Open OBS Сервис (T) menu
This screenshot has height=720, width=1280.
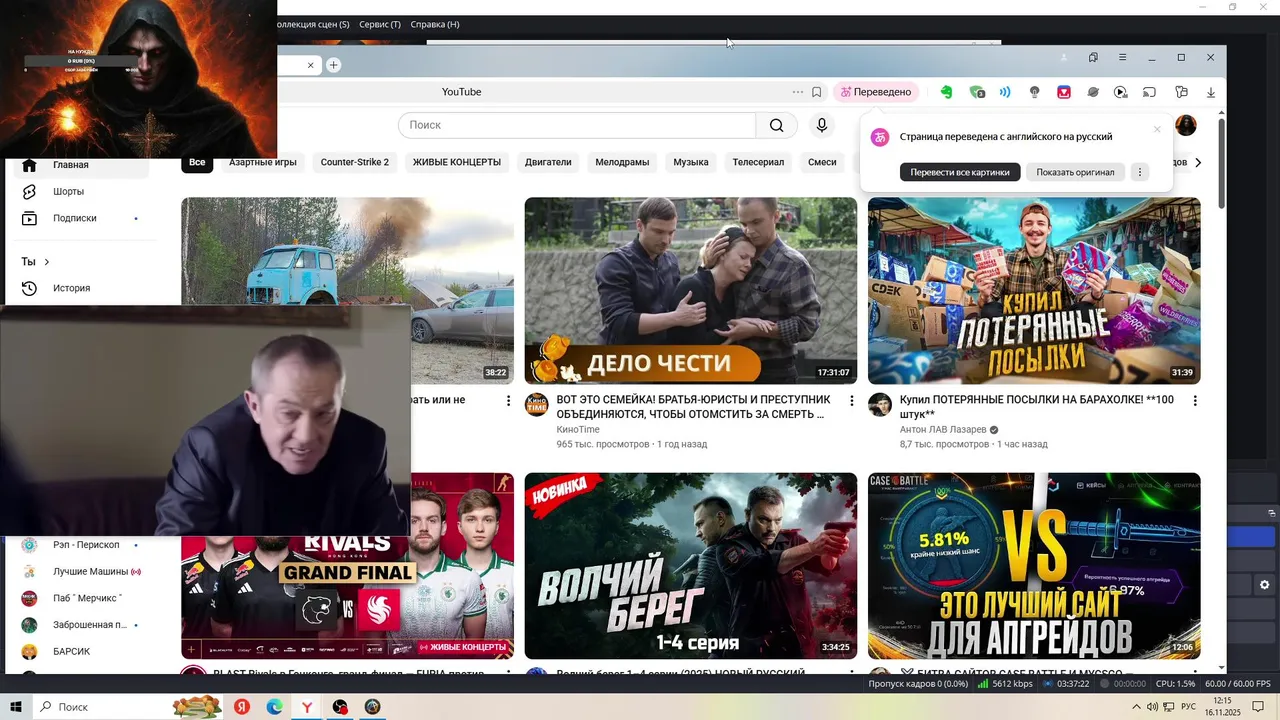tap(380, 24)
